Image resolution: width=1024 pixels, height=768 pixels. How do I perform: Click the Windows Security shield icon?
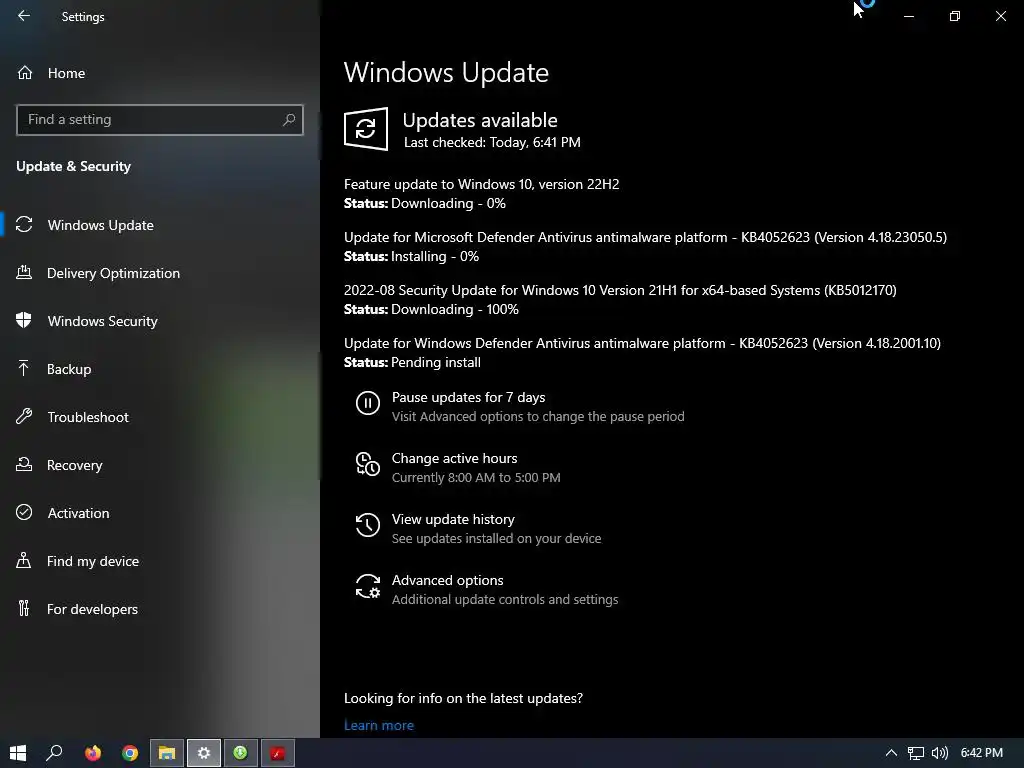point(24,320)
